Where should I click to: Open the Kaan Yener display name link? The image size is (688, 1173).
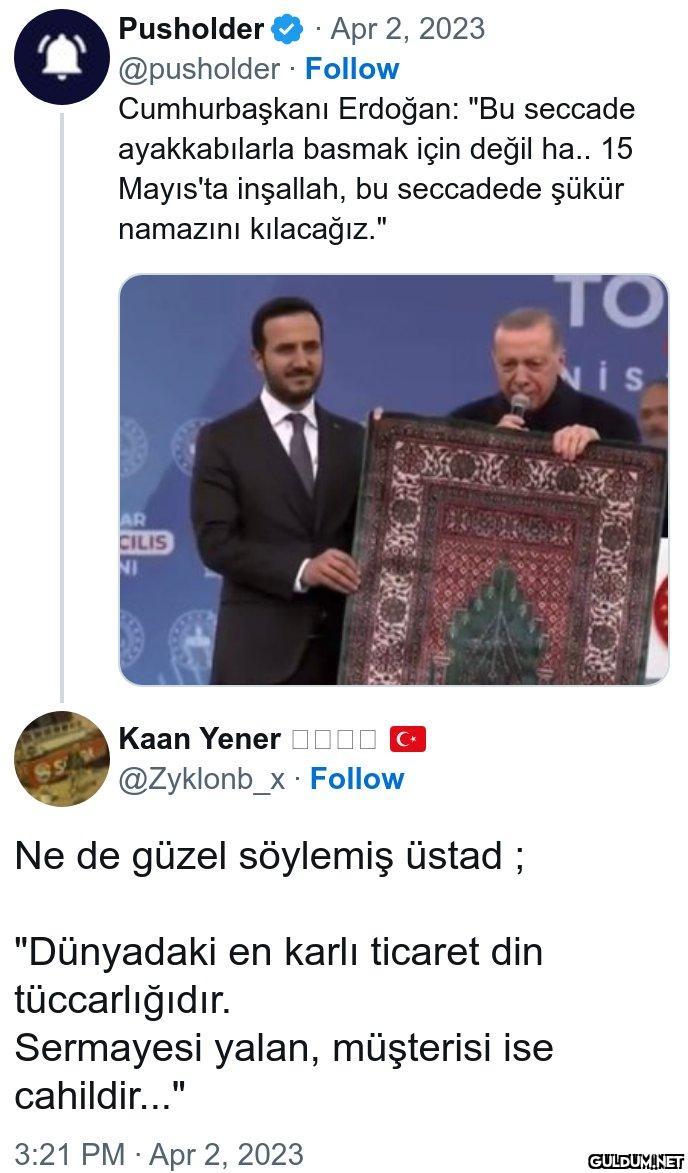click(200, 740)
